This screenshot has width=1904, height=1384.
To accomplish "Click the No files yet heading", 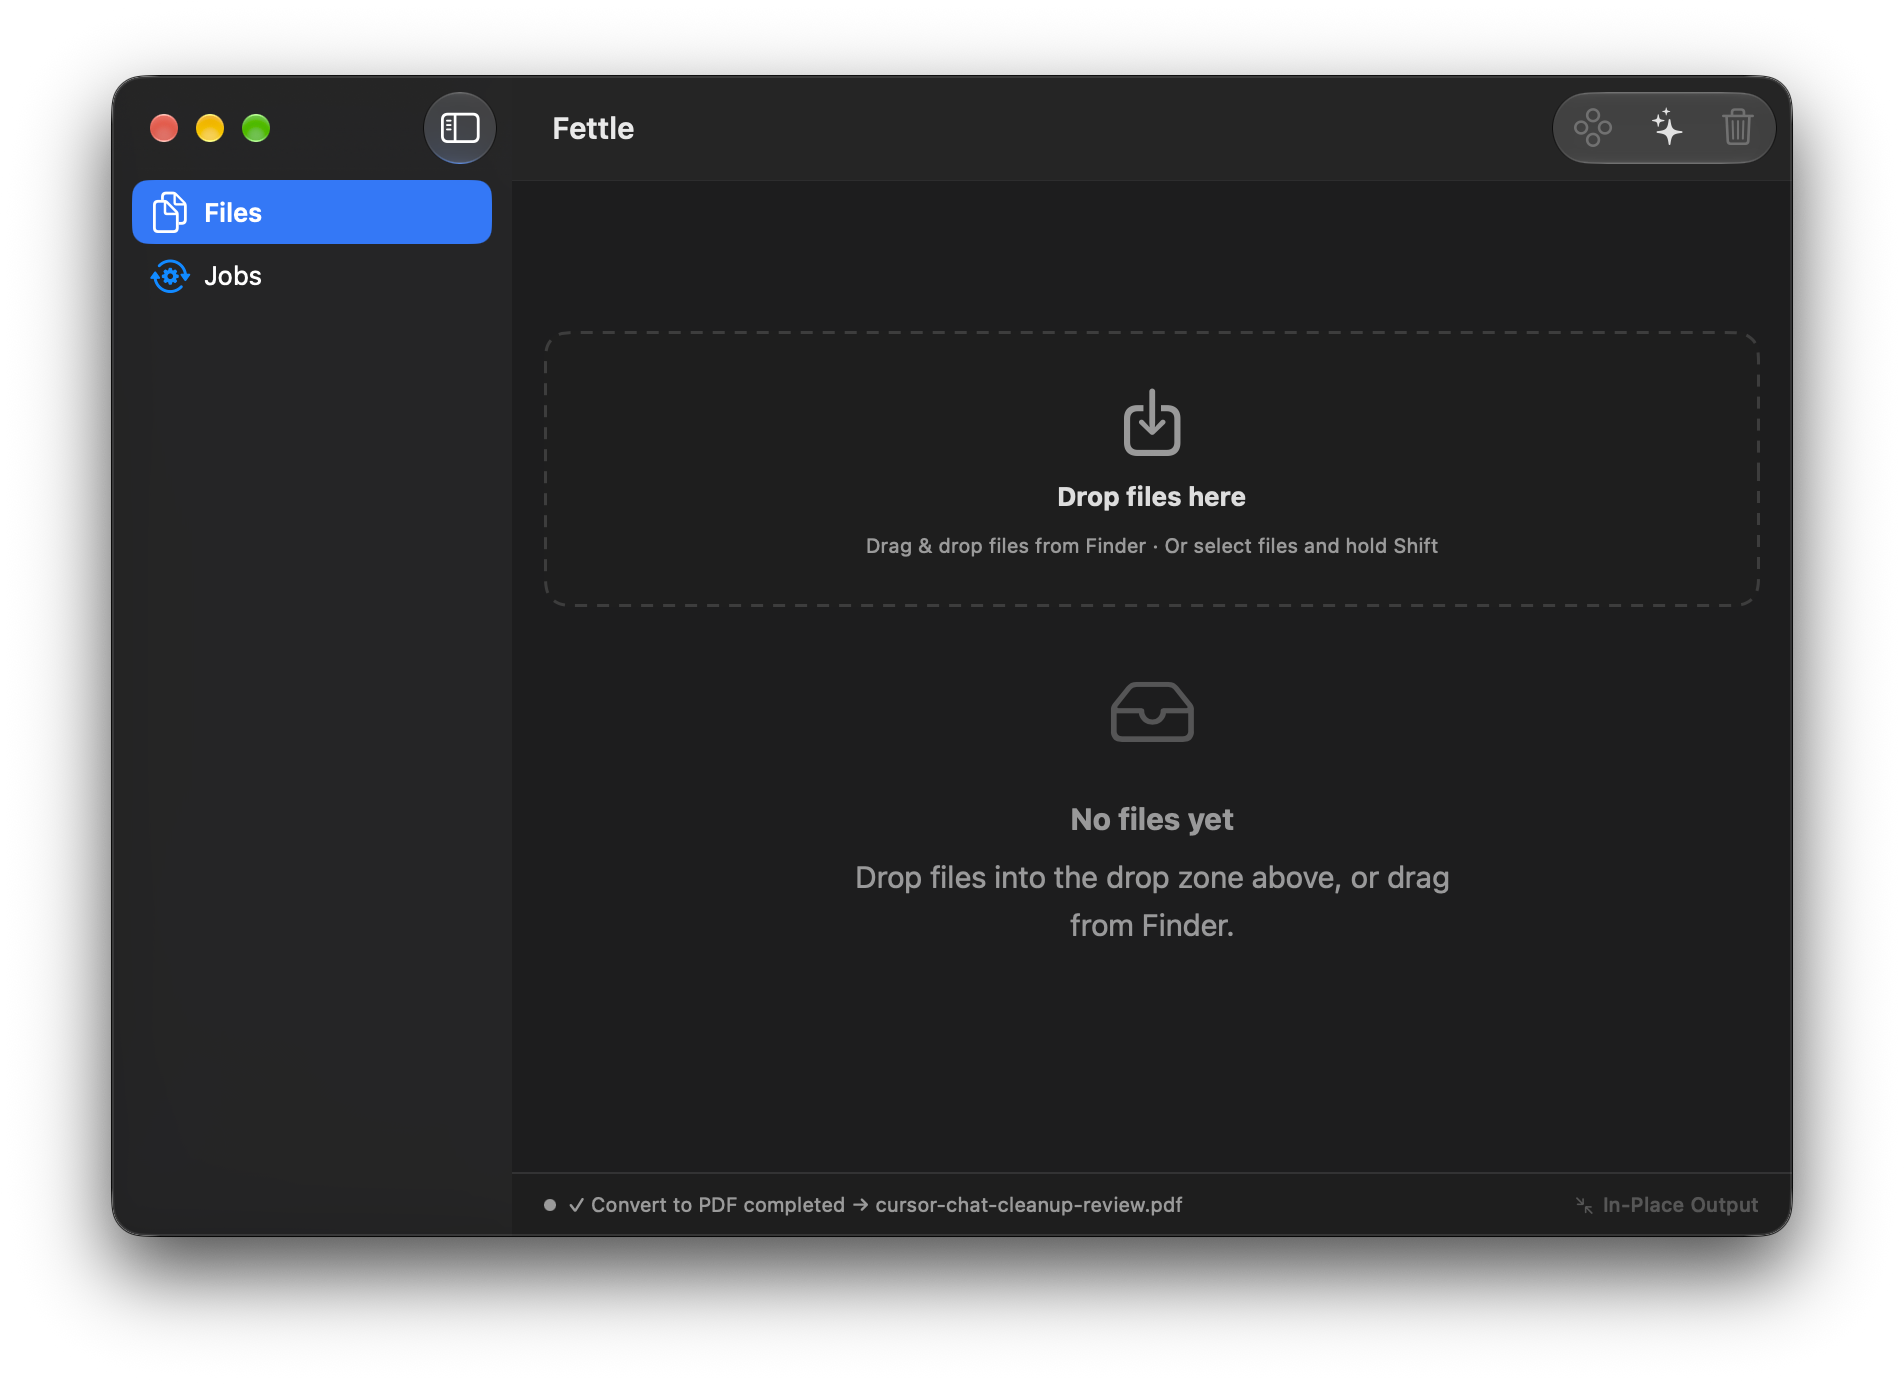I will [x=1152, y=819].
